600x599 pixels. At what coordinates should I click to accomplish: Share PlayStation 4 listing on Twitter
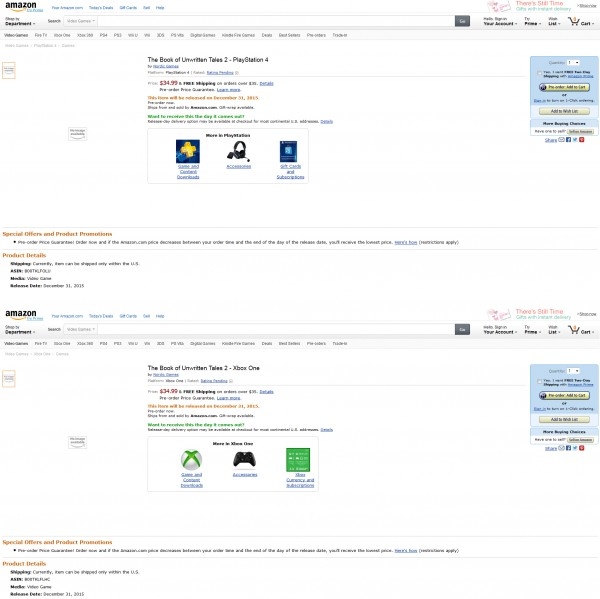click(574, 140)
